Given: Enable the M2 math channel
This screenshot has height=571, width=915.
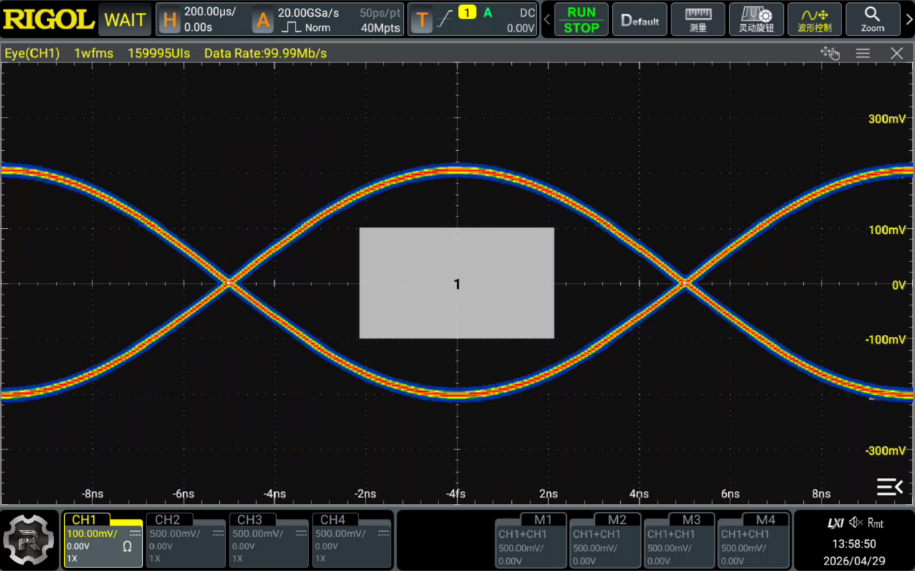Looking at the screenshot, I should point(605,540).
